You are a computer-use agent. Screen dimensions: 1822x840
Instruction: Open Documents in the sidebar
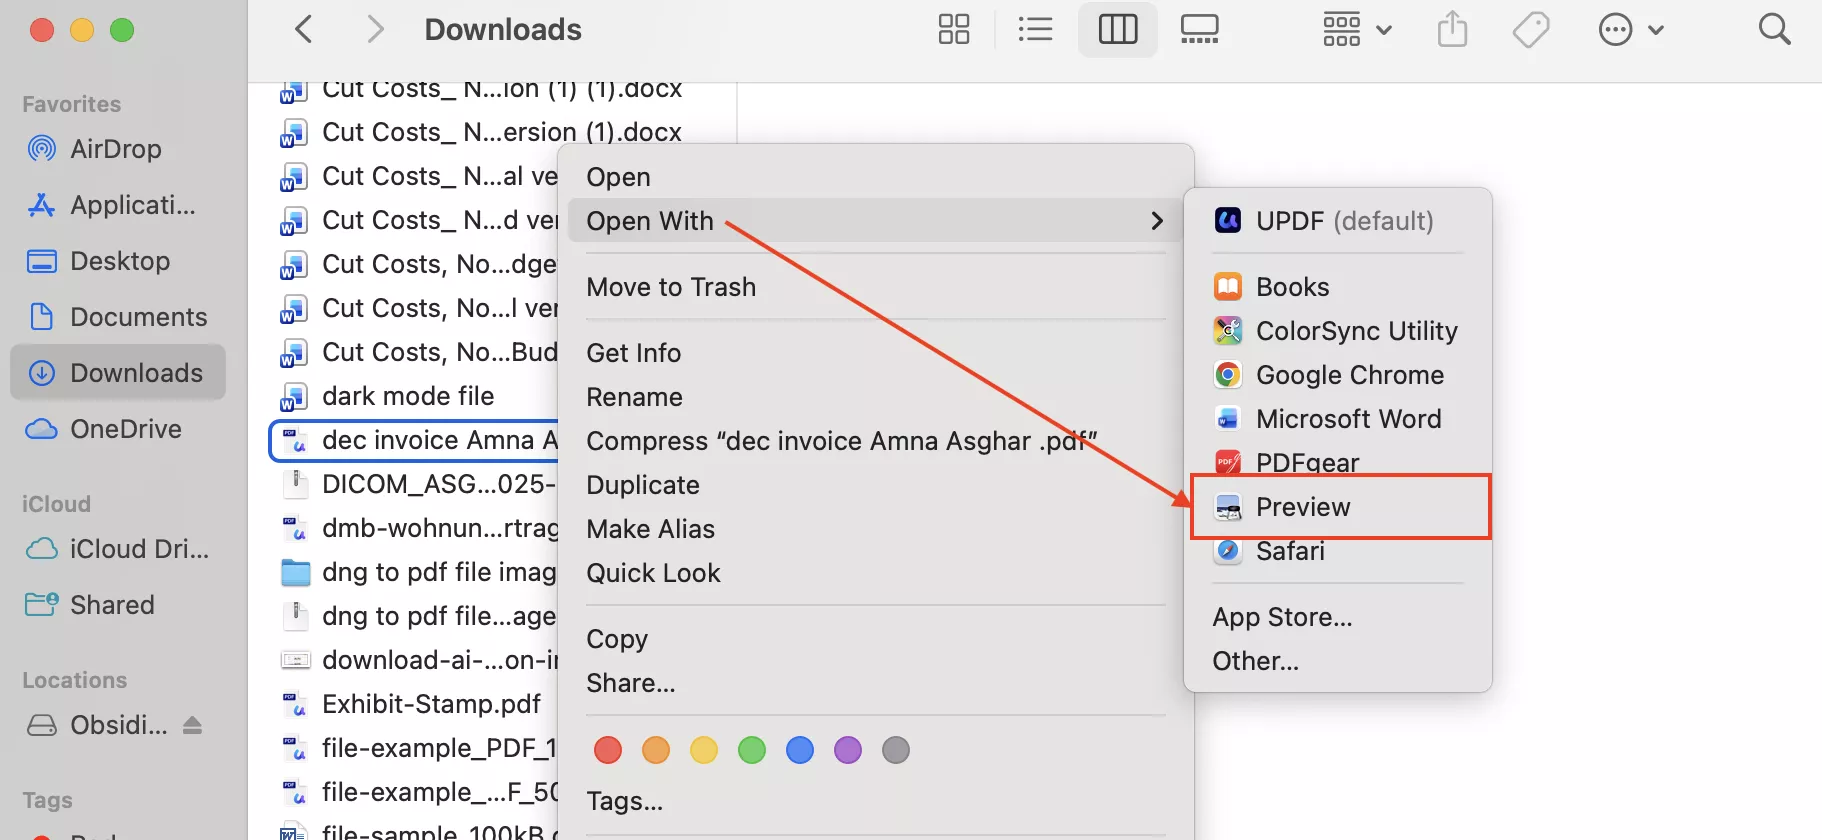pyautogui.click(x=118, y=317)
